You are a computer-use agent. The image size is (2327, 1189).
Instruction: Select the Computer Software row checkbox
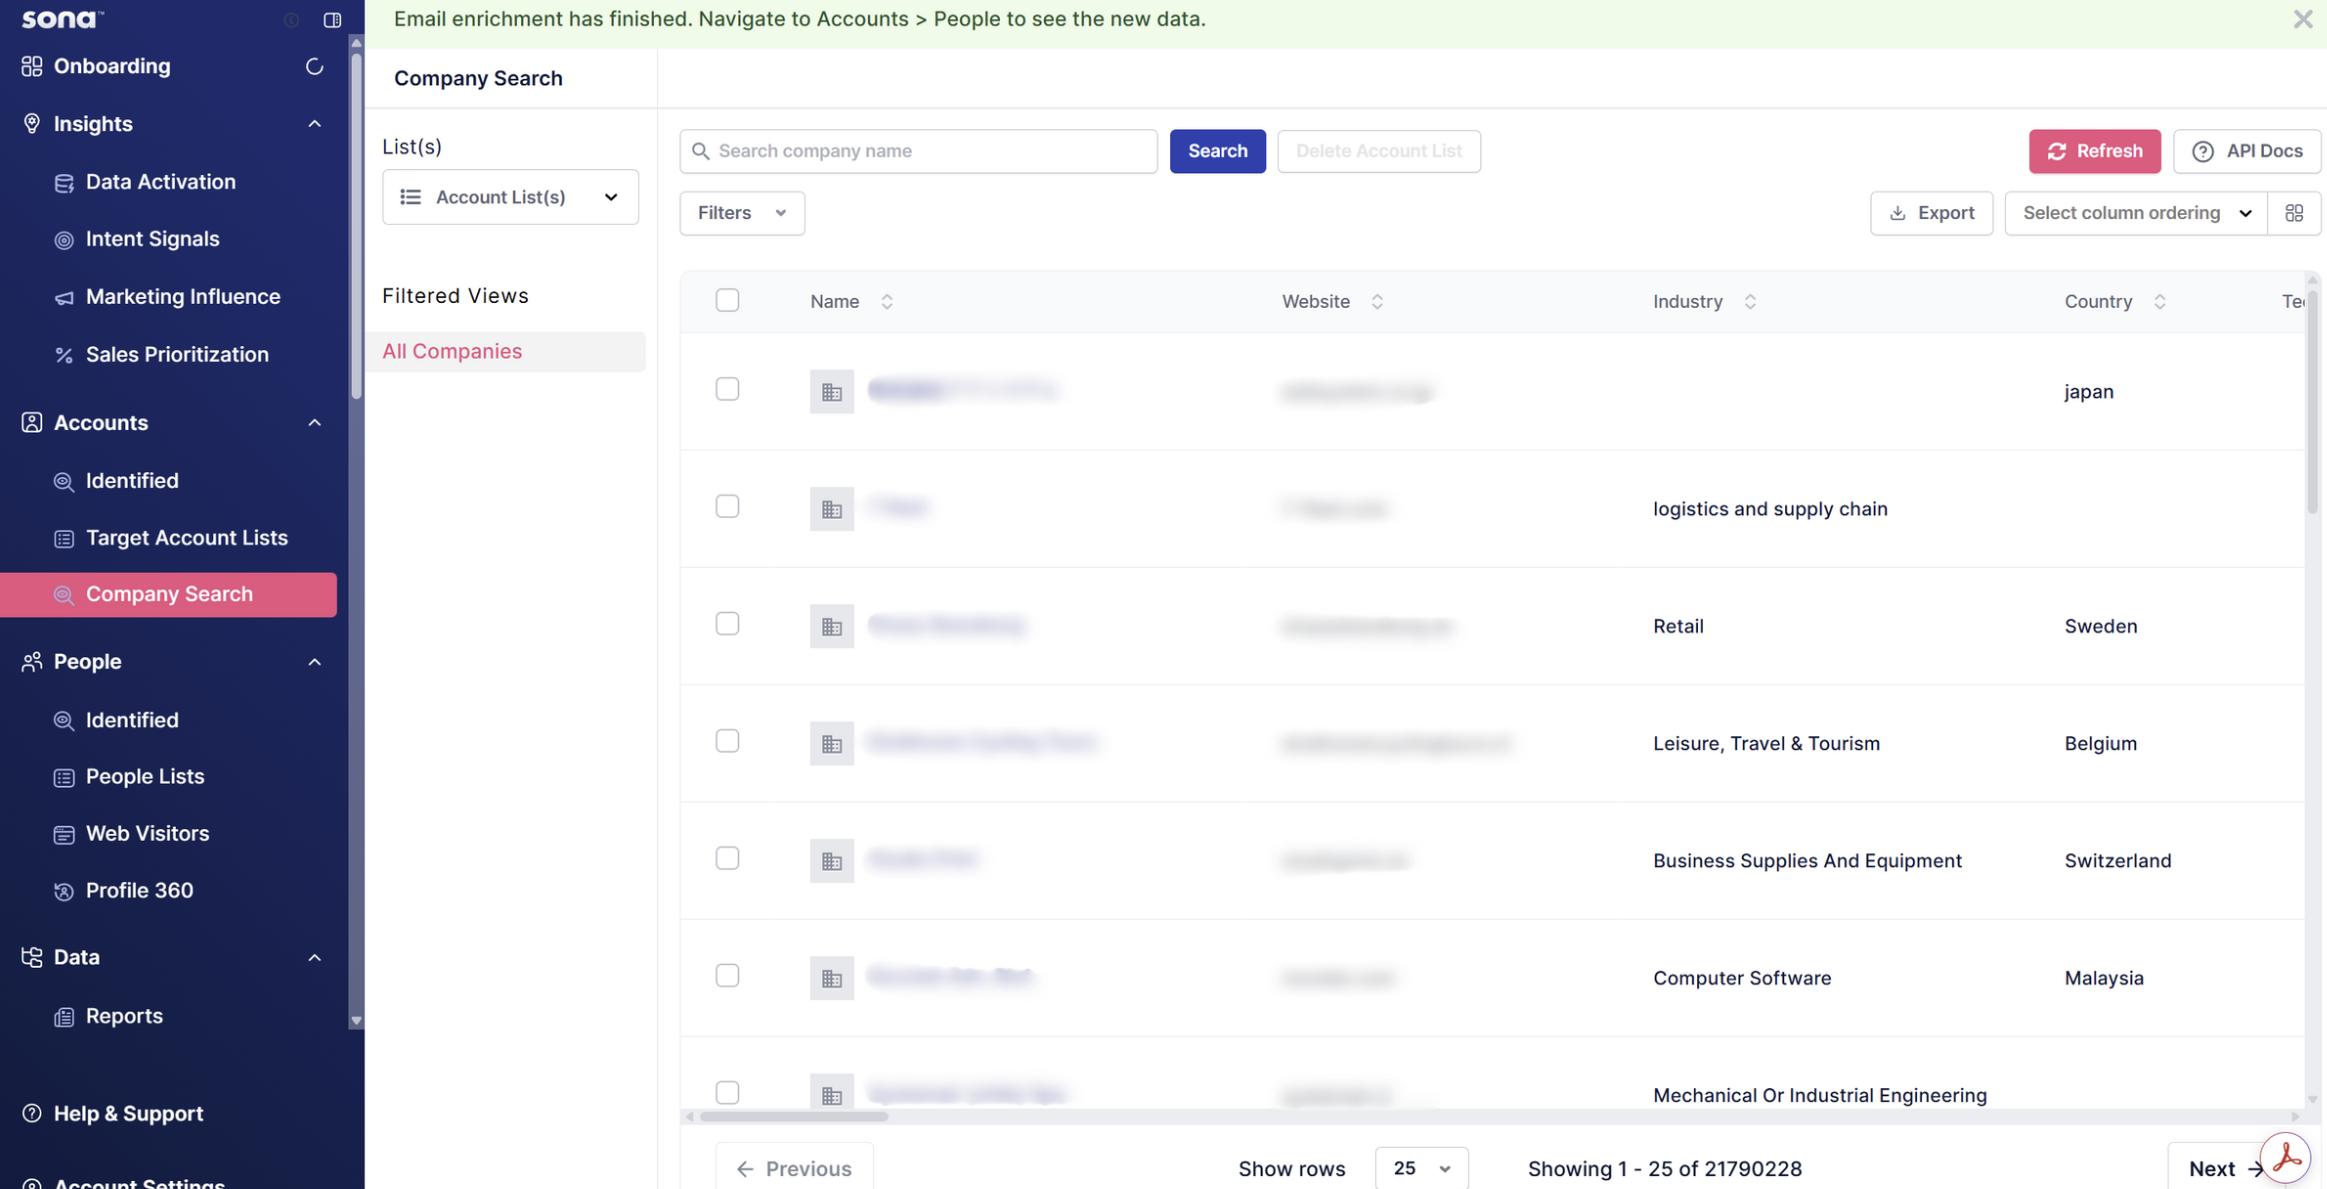click(x=727, y=976)
